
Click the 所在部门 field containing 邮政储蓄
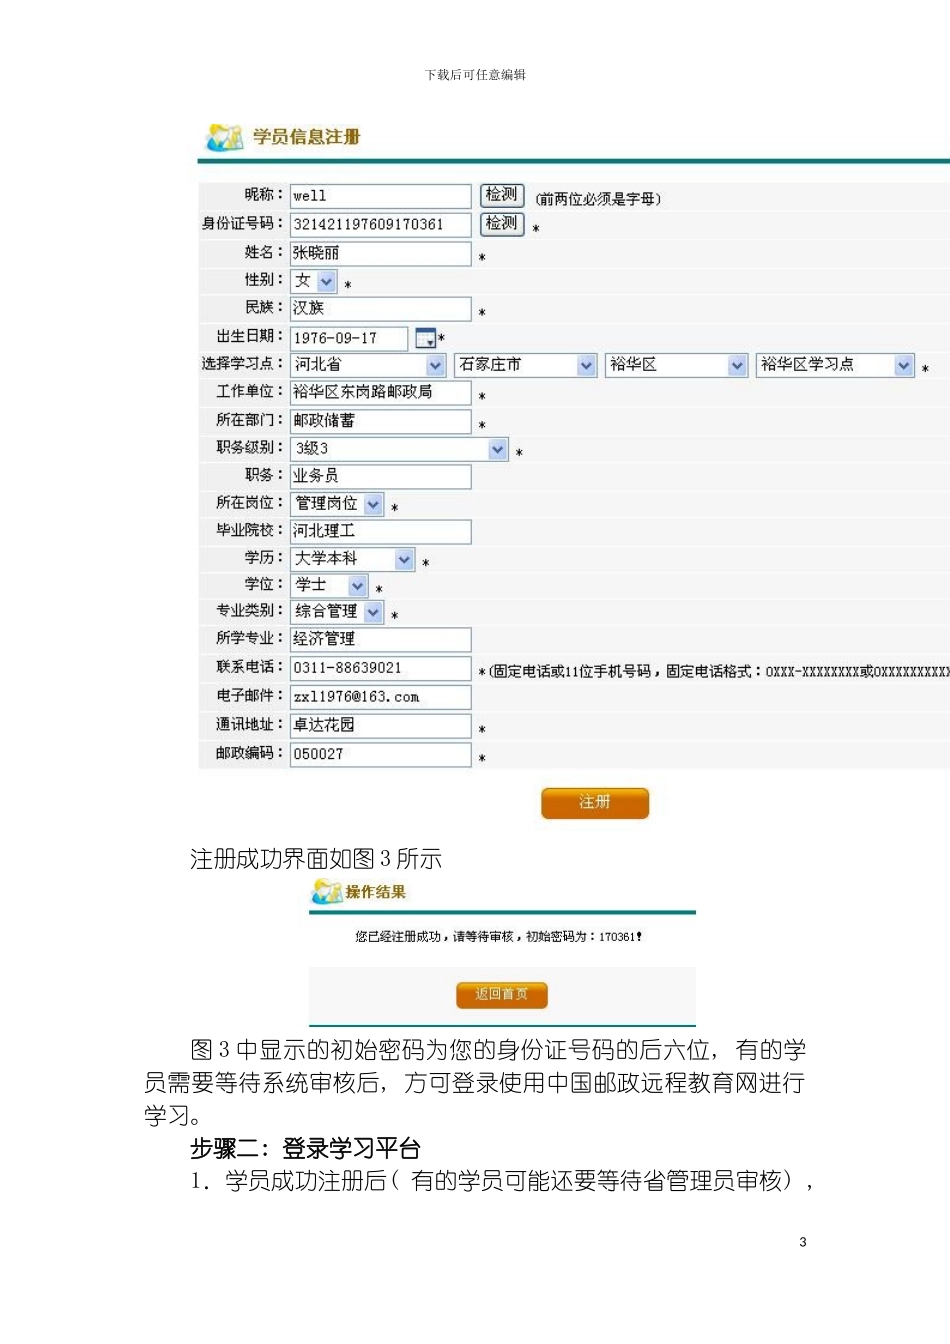(x=381, y=421)
